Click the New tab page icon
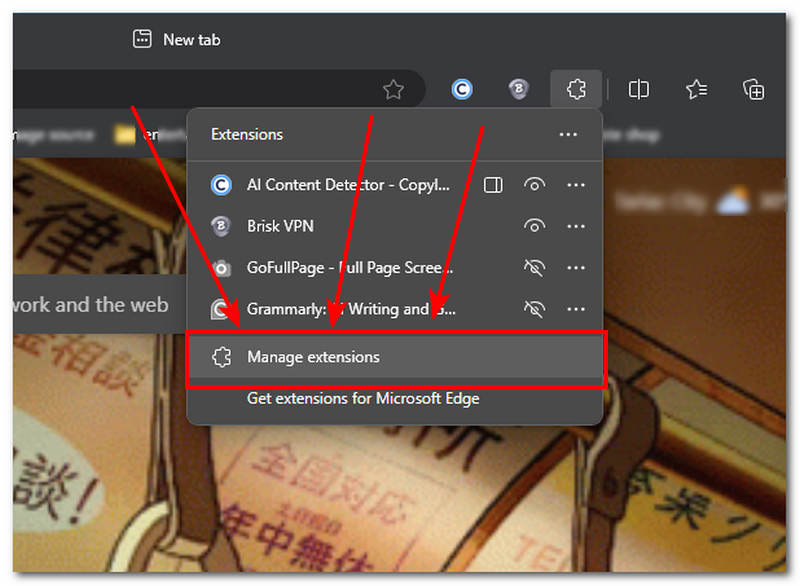Viewport: 800px width, 586px height. [142, 39]
